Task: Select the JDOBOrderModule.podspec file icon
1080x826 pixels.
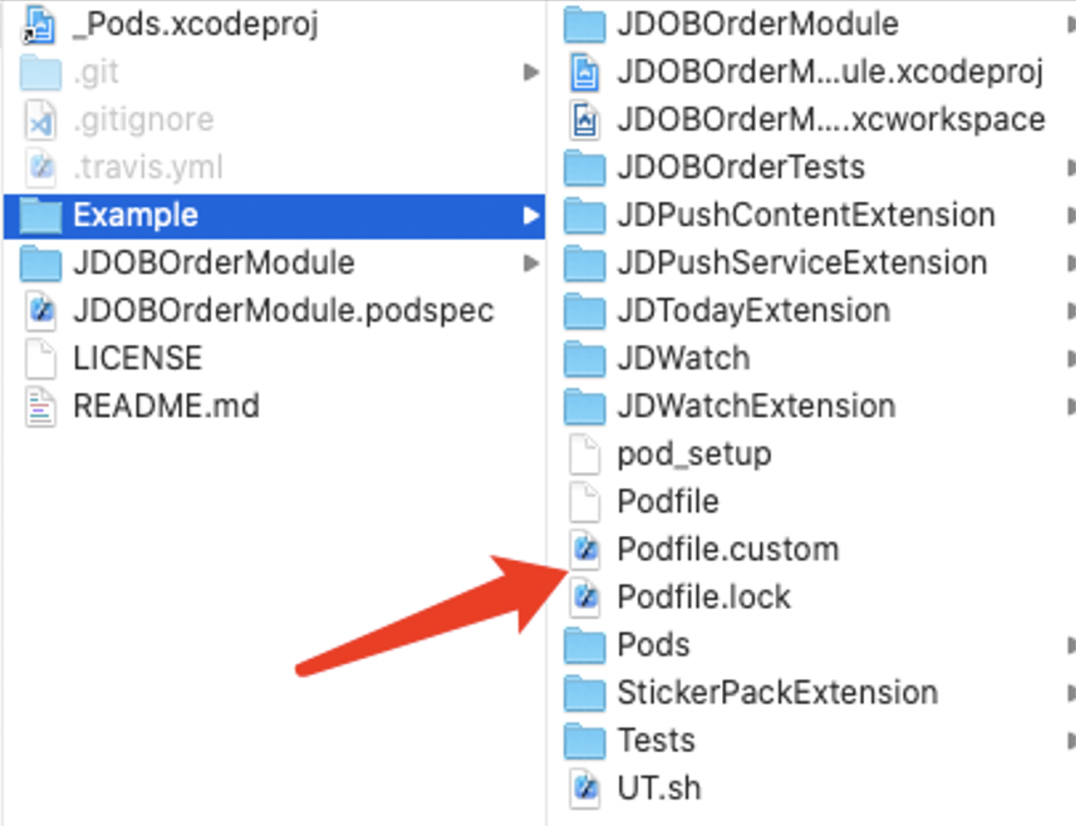Action: pos(41,311)
